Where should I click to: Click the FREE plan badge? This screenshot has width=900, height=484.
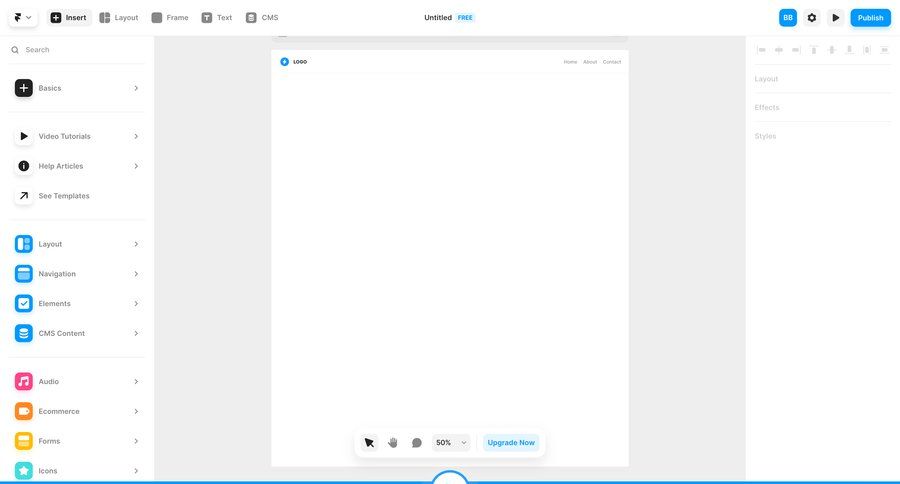[x=465, y=18]
